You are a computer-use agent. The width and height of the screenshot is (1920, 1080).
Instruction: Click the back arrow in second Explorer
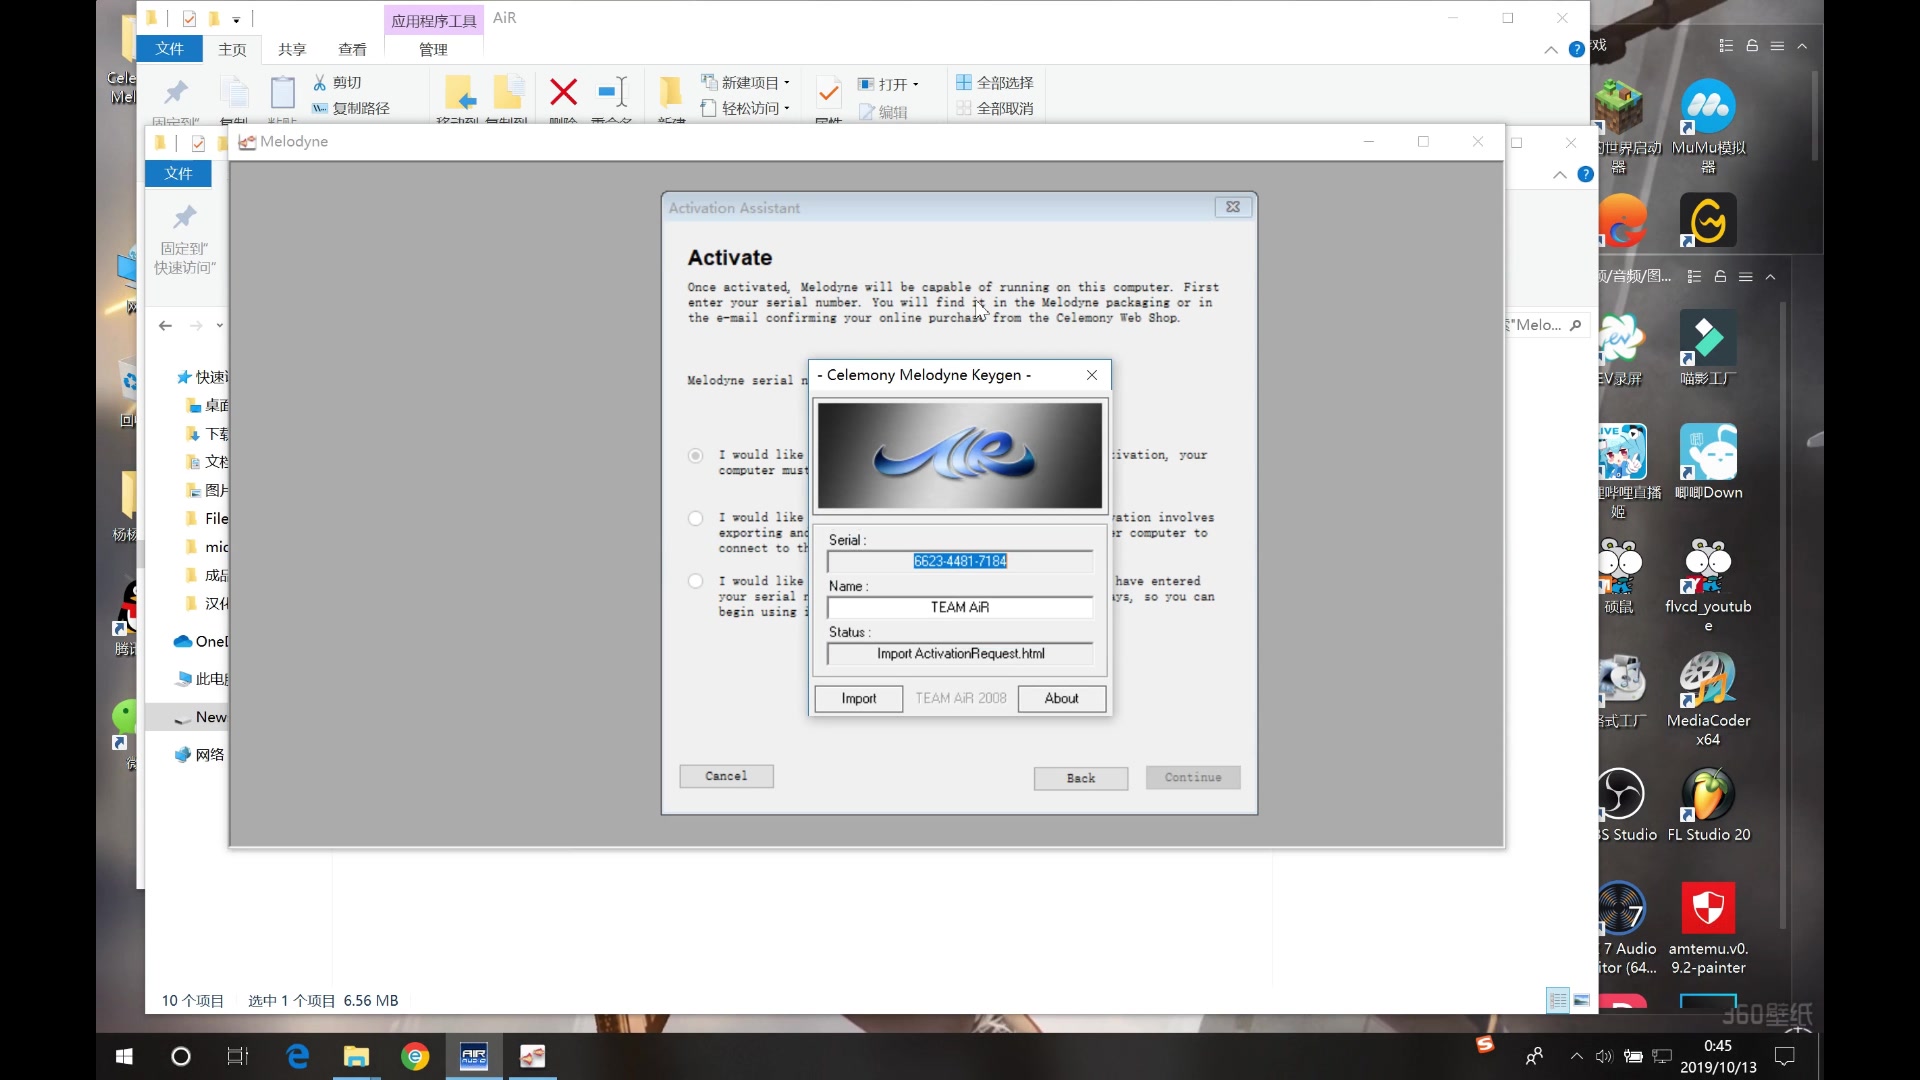pyautogui.click(x=165, y=325)
